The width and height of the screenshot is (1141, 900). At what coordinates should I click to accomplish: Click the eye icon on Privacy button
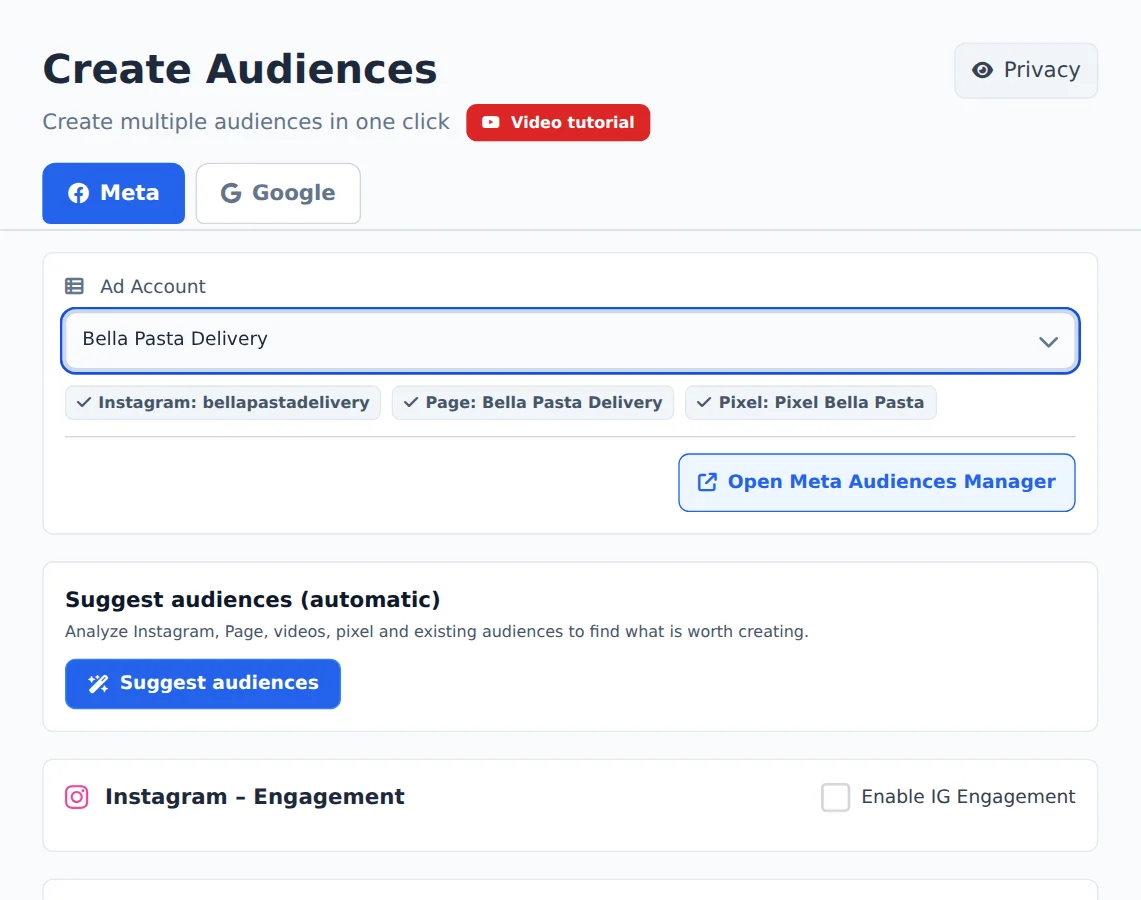click(x=982, y=70)
